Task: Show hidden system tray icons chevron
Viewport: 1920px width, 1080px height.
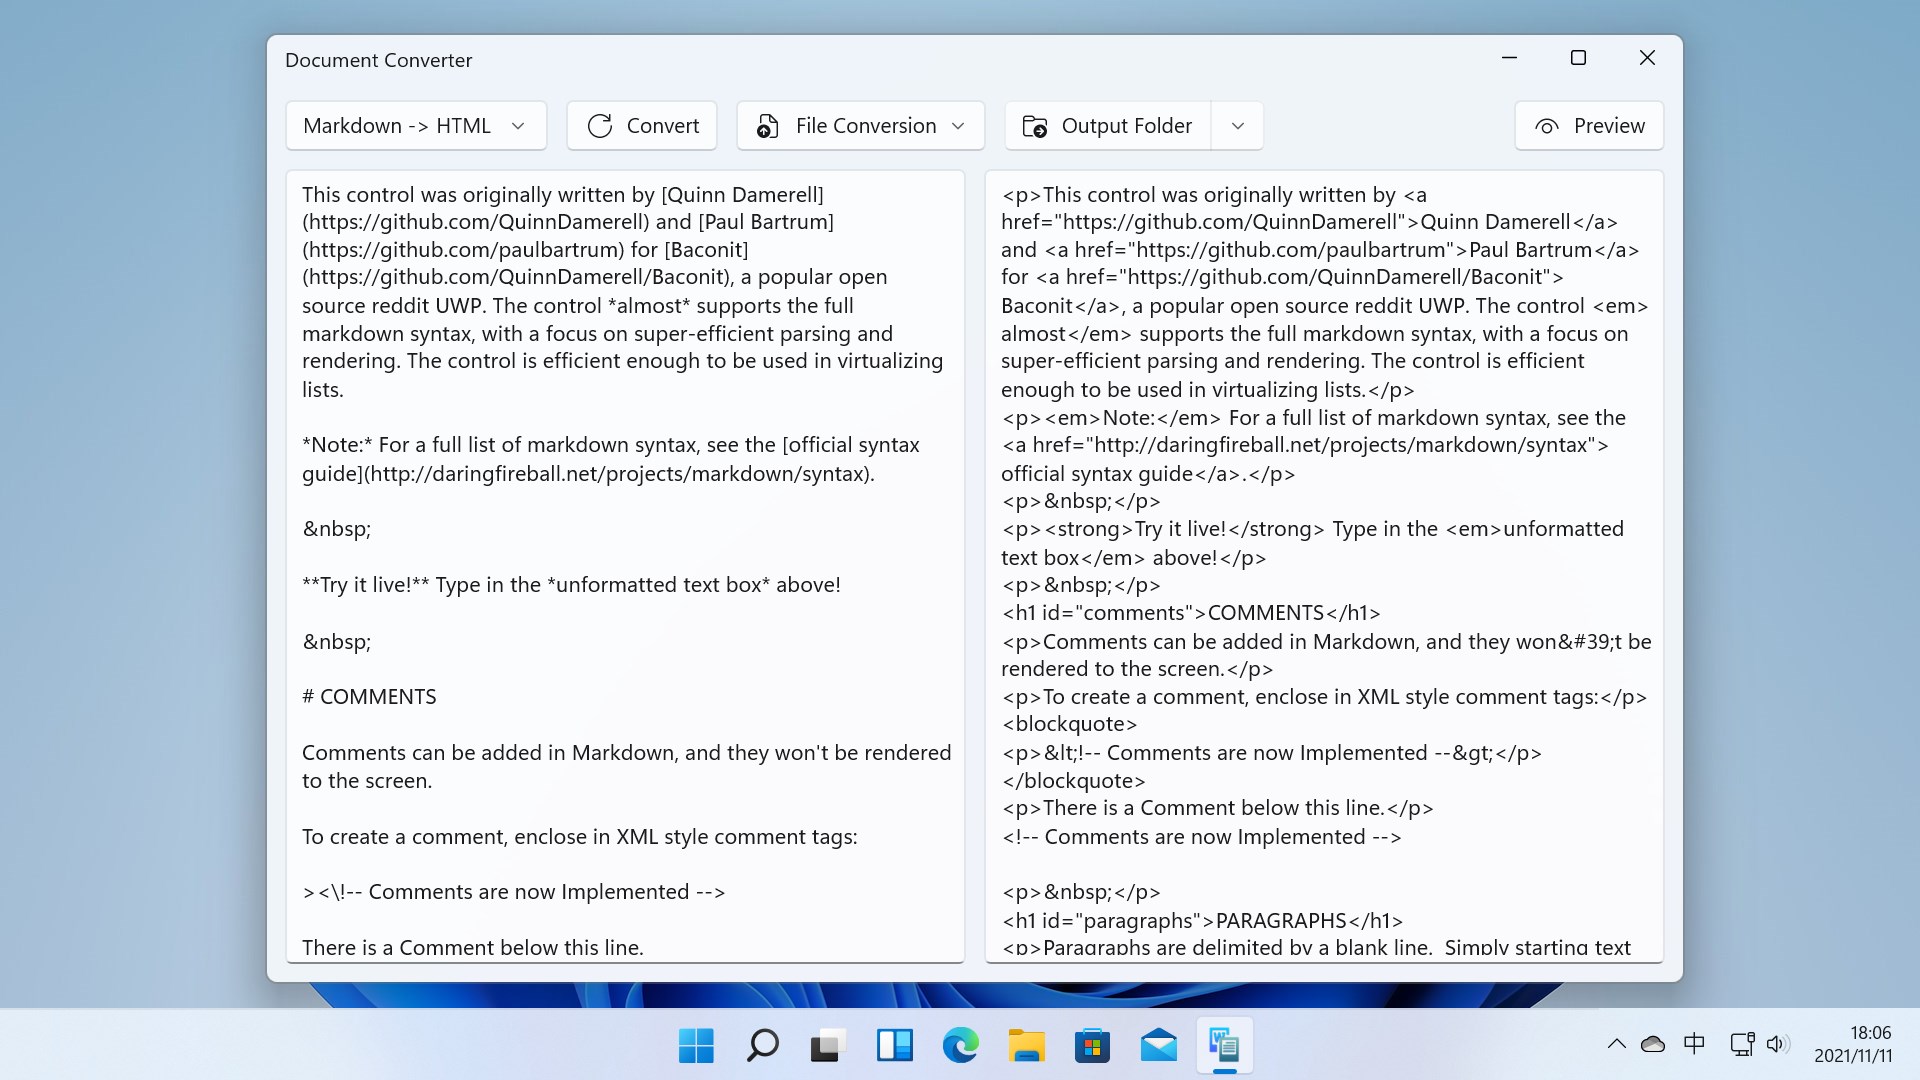Action: 1616,1044
